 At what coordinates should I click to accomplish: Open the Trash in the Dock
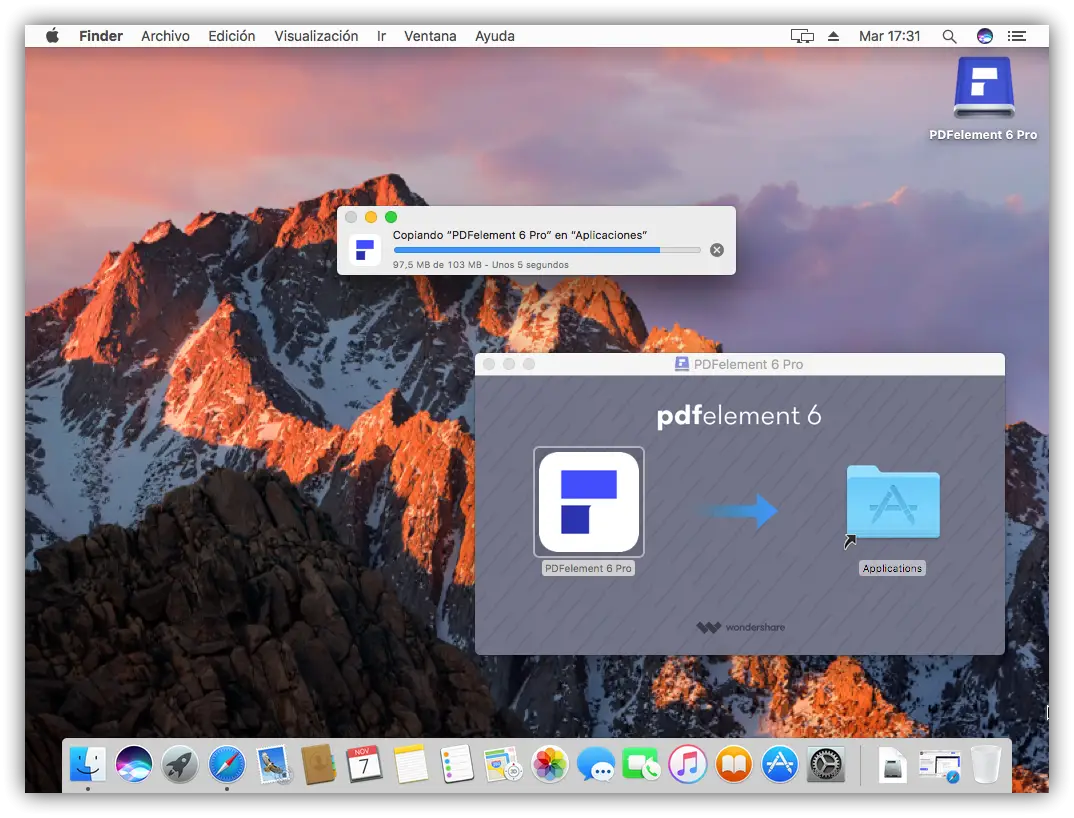(x=986, y=764)
